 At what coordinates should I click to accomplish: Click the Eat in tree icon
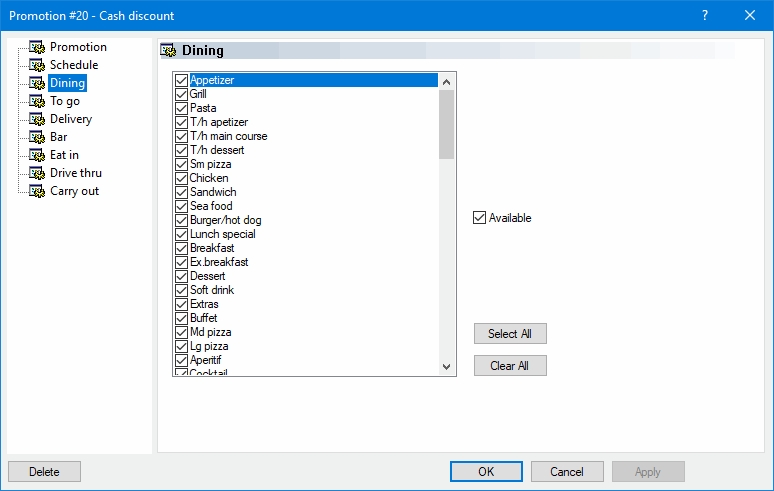(37, 155)
